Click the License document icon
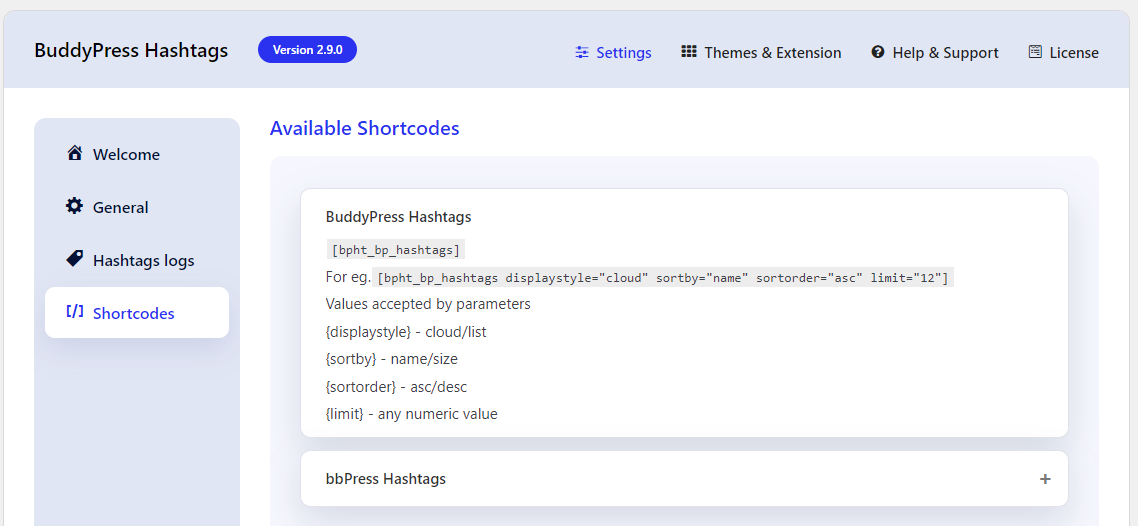This screenshot has width=1138, height=526. click(1035, 52)
